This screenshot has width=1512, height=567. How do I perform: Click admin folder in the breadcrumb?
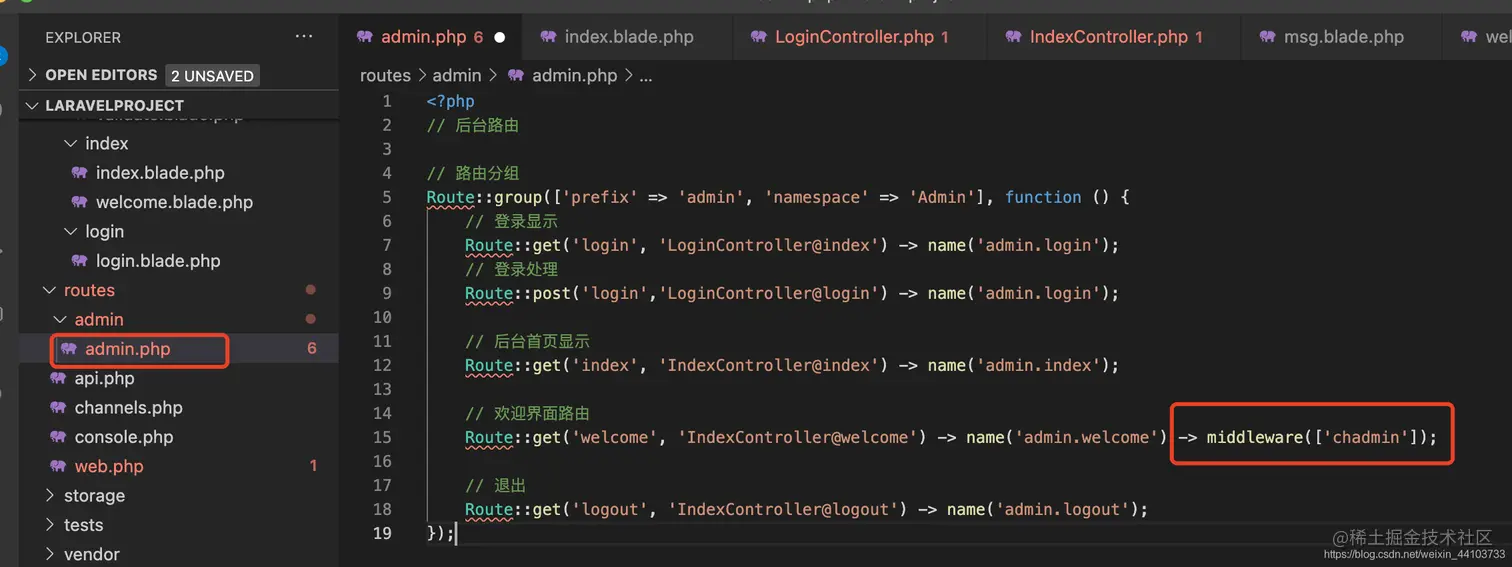457,75
